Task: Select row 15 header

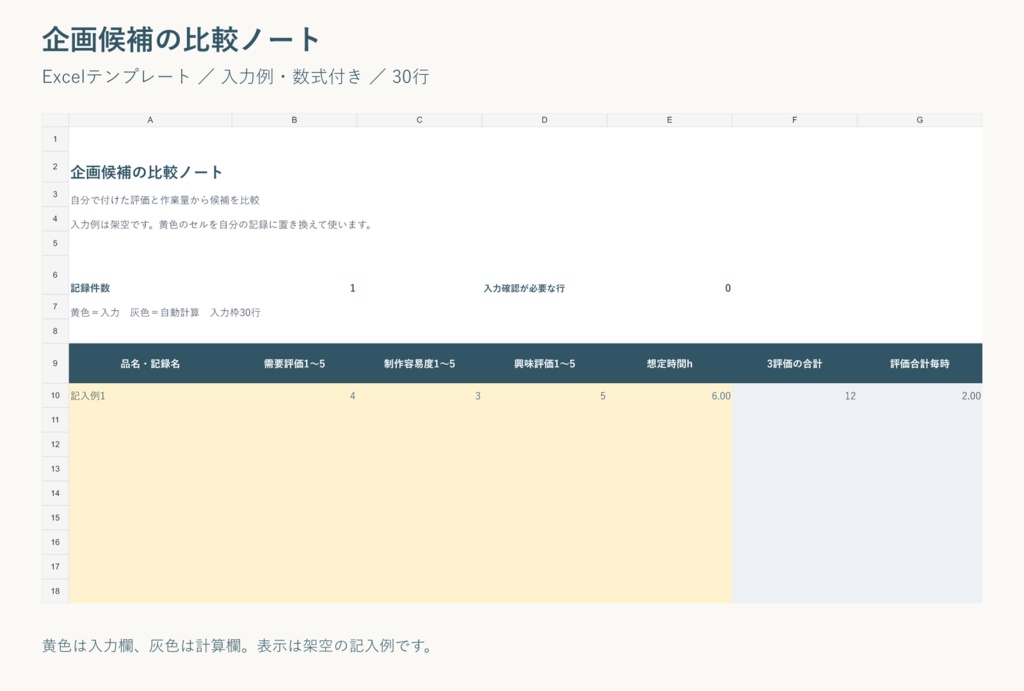Action: pyautogui.click(x=55, y=518)
